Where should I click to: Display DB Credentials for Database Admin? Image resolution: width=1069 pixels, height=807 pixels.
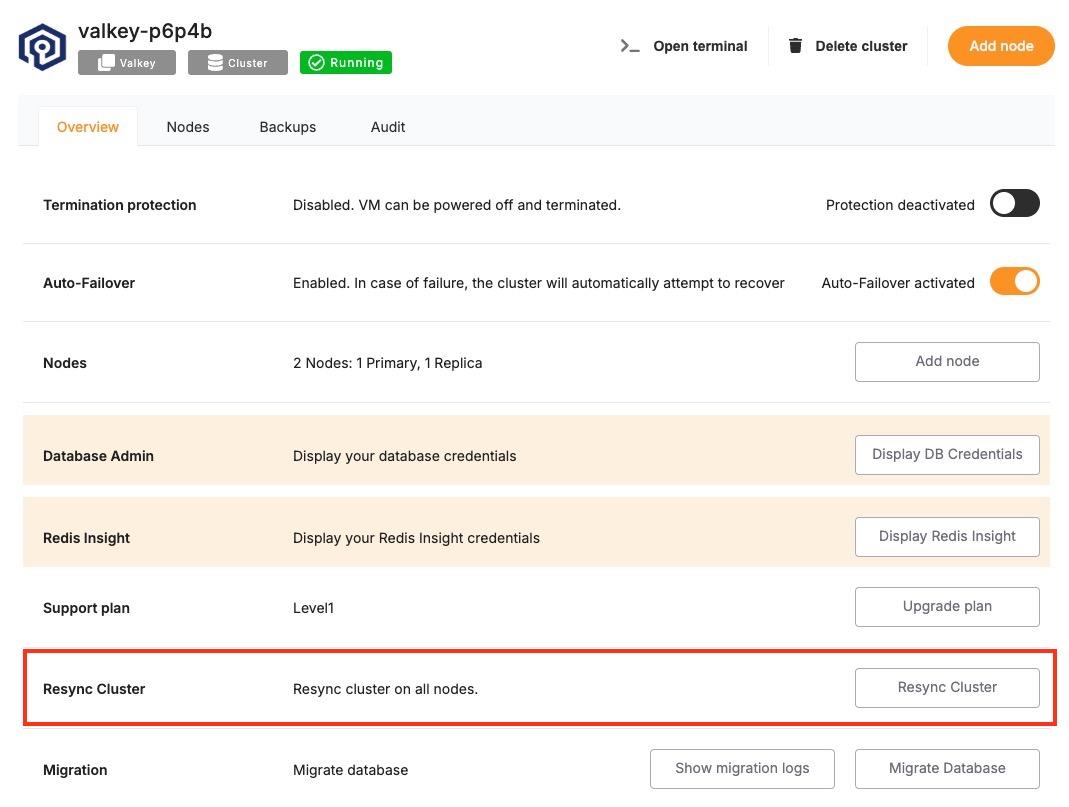point(947,454)
